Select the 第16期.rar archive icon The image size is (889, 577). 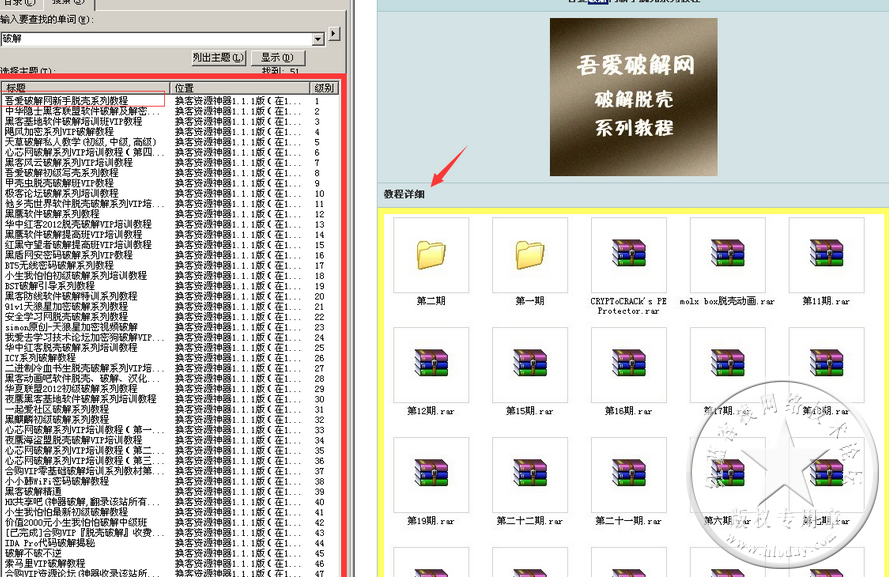[x=629, y=365]
